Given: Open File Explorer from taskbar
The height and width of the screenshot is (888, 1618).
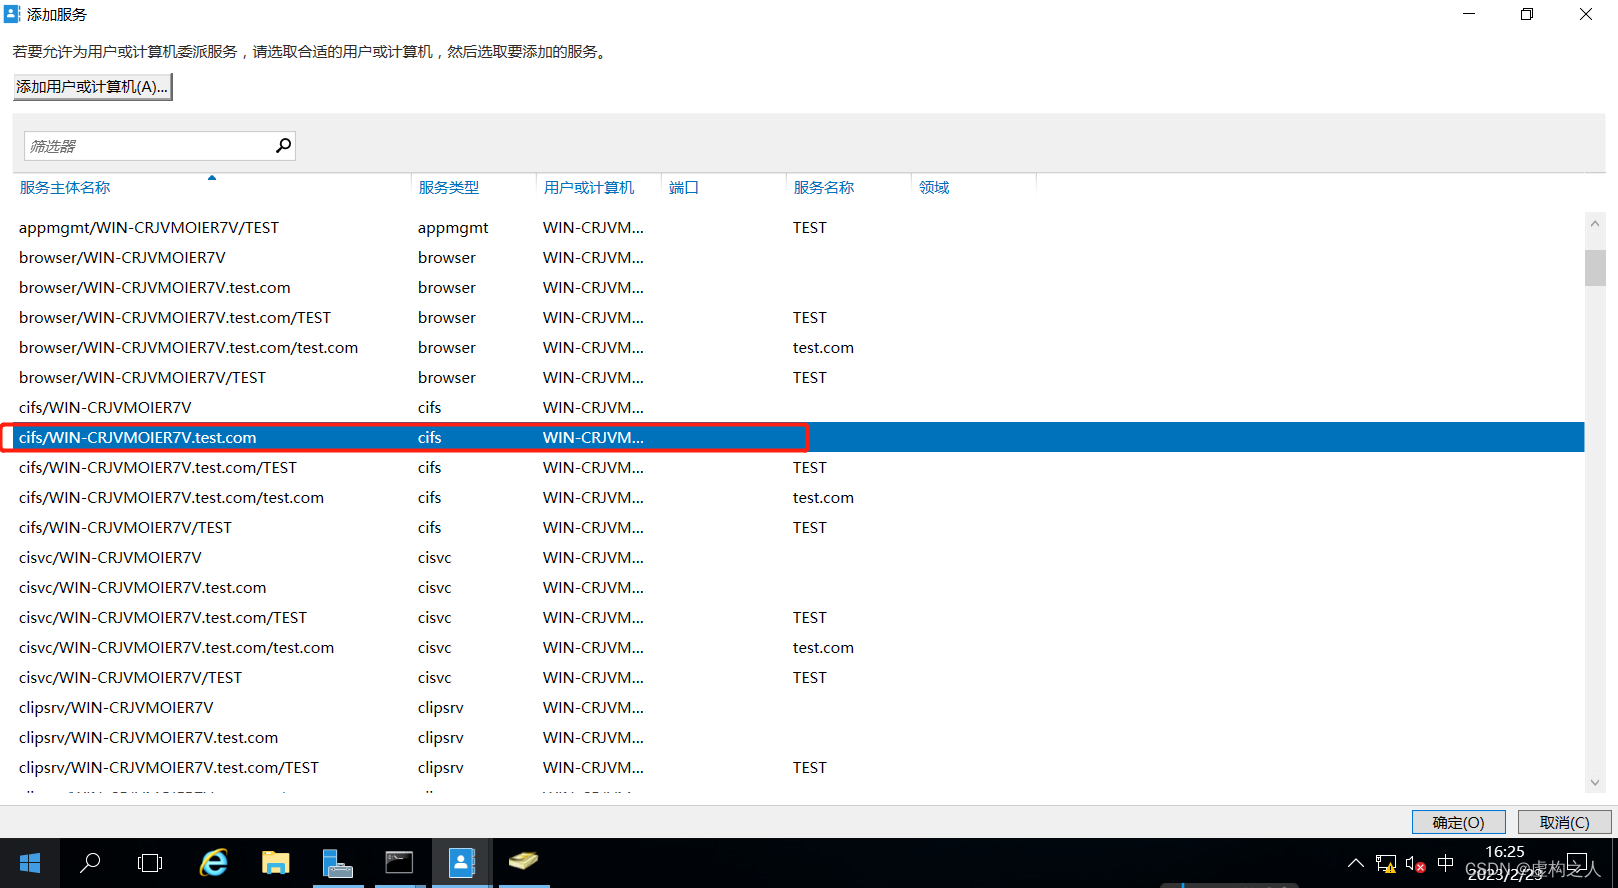Looking at the screenshot, I should (275, 863).
